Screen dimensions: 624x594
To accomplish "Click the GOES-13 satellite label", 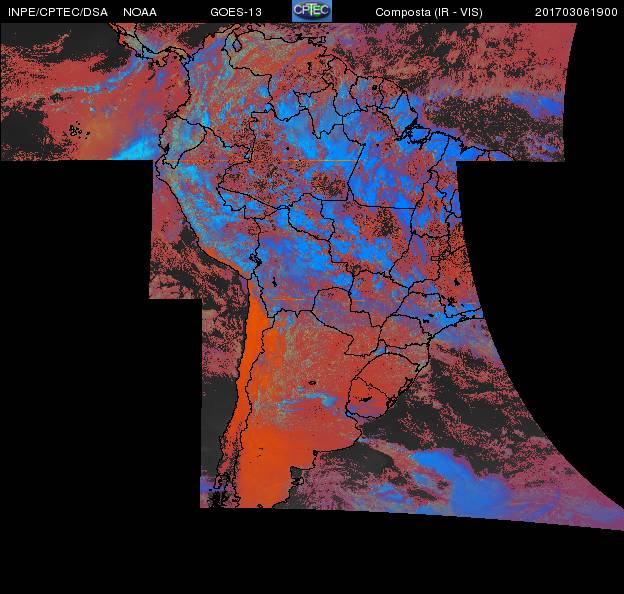I will point(236,12).
